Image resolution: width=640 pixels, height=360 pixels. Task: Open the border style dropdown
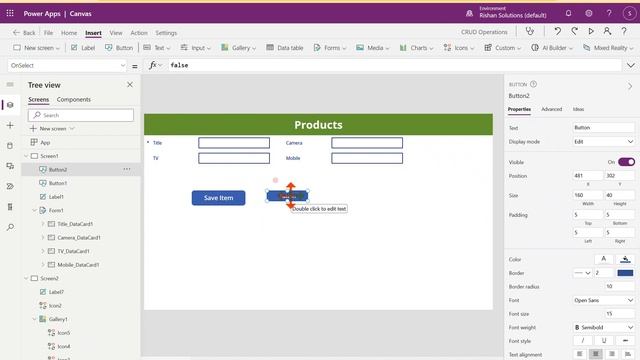pyautogui.click(x=582, y=273)
